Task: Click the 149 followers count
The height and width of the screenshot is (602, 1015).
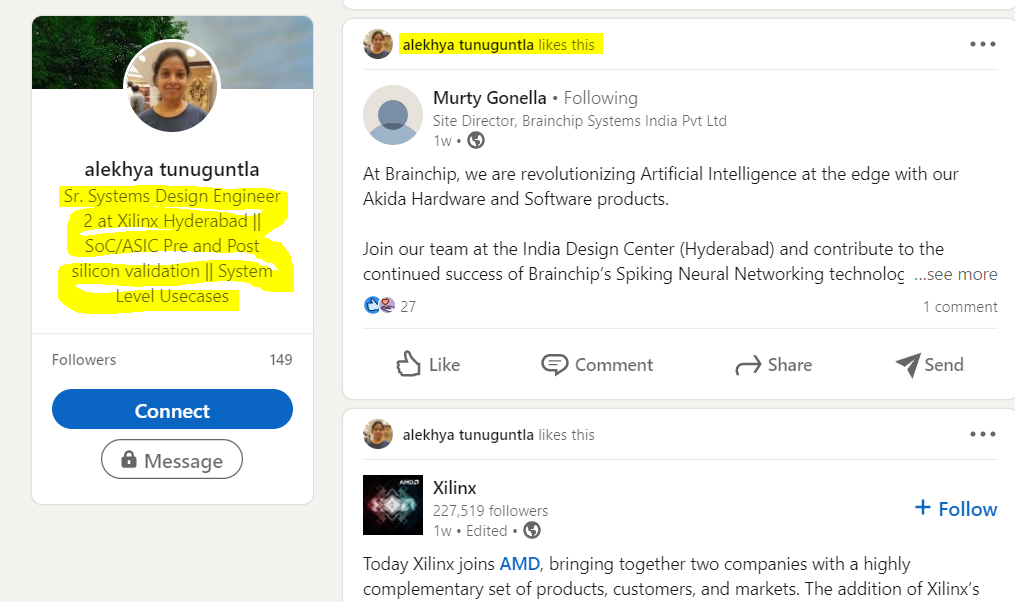Action: (x=281, y=360)
